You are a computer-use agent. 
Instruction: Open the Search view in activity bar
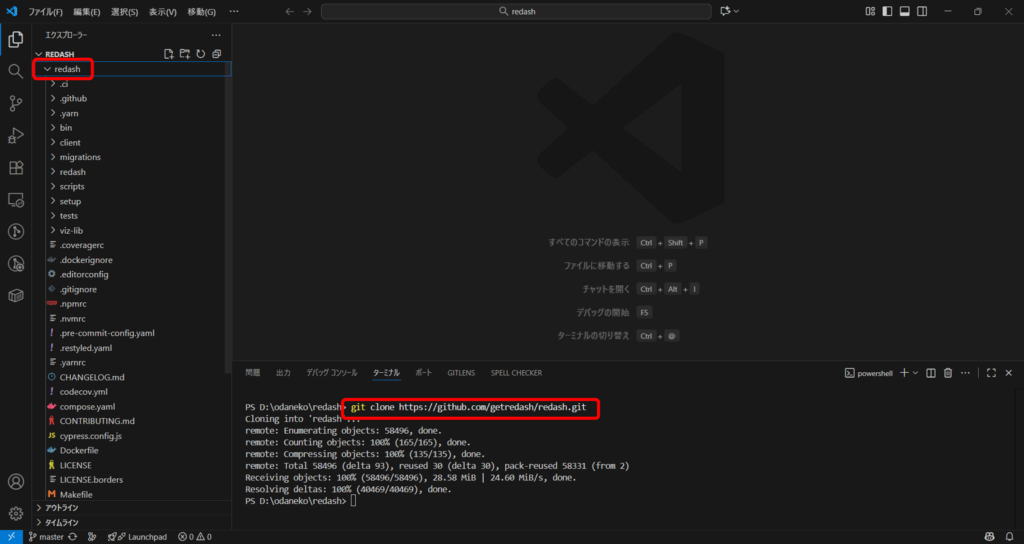click(15, 71)
